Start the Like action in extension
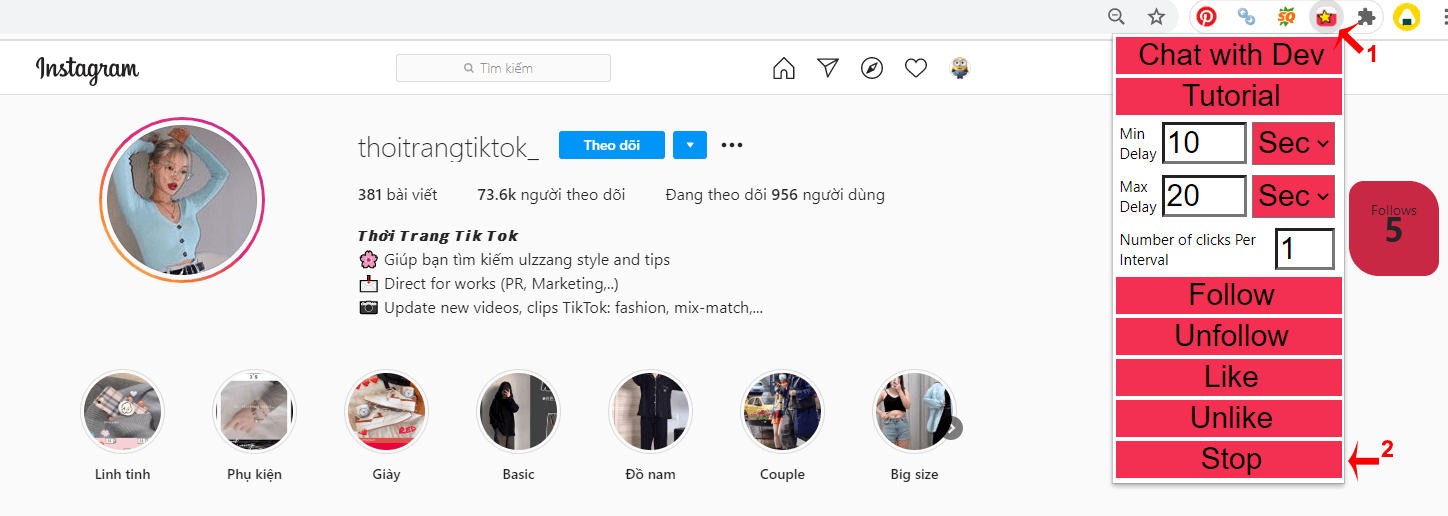The image size is (1448, 516). 1229,377
